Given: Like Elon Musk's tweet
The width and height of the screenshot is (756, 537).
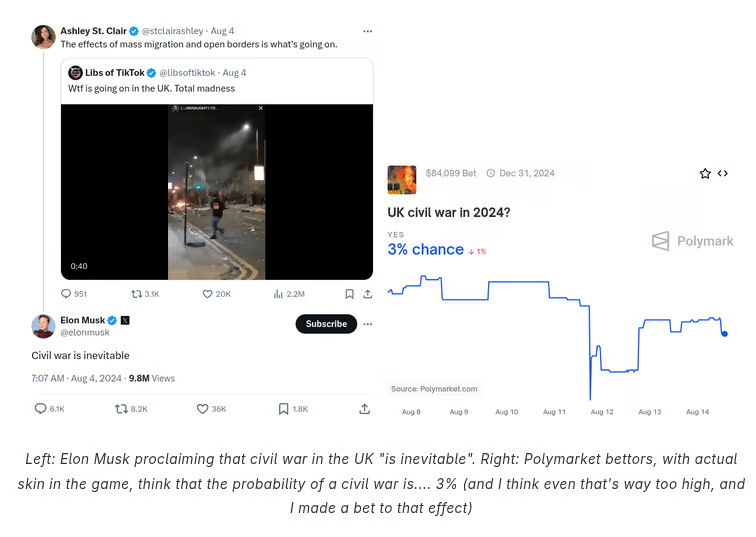Looking at the screenshot, I should [202, 408].
